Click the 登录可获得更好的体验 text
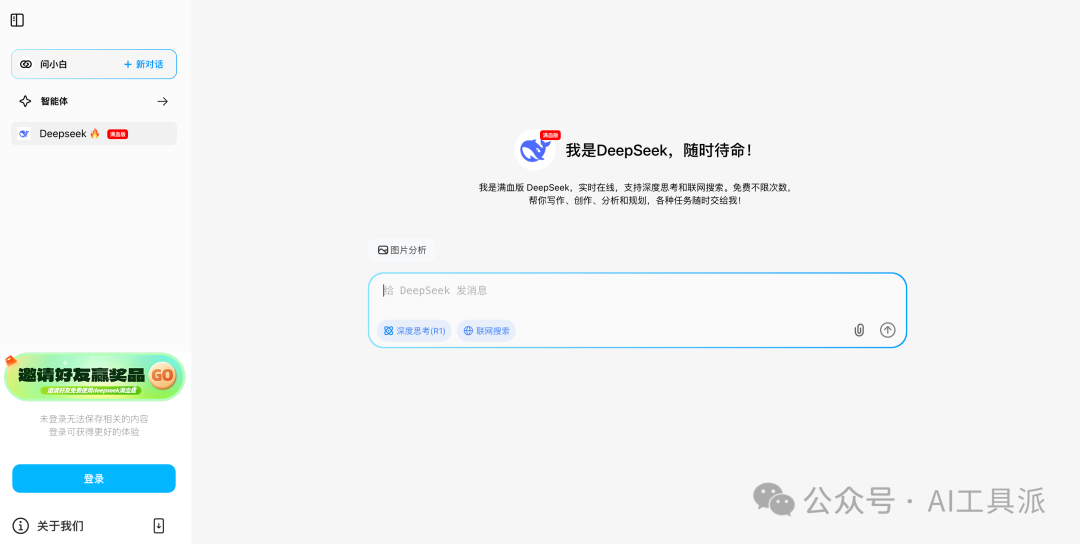 [x=94, y=432]
